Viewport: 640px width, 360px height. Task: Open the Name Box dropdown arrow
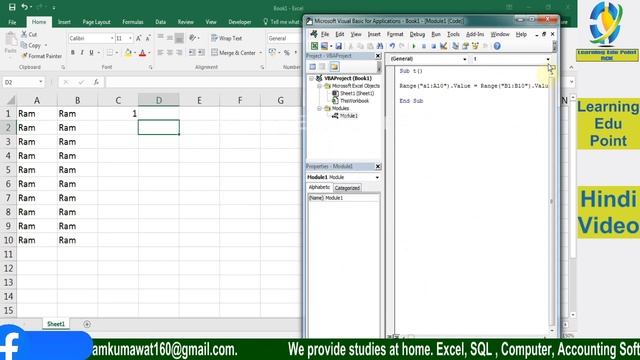pyautogui.click(x=40, y=82)
